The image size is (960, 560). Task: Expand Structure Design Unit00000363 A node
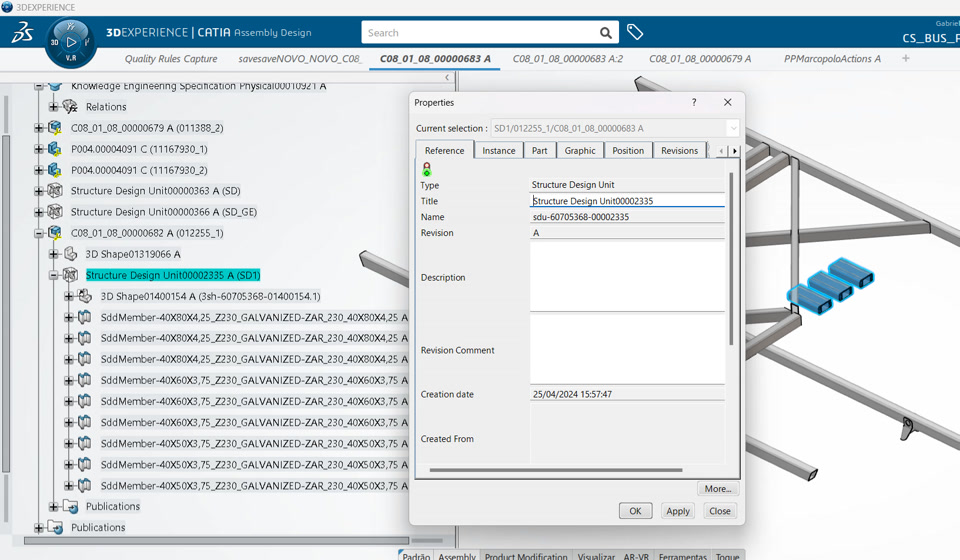click(39, 191)
